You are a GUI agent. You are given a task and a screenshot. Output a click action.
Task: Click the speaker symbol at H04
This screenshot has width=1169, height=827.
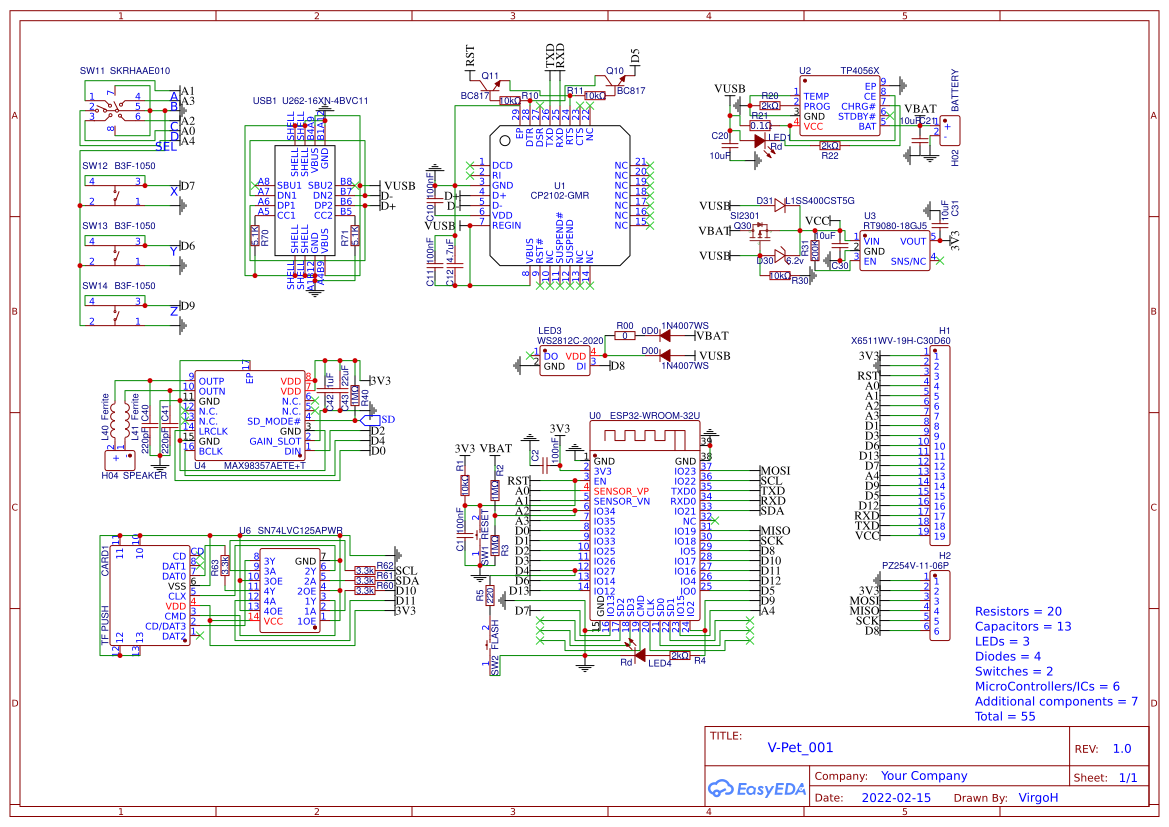pos(120,460)
